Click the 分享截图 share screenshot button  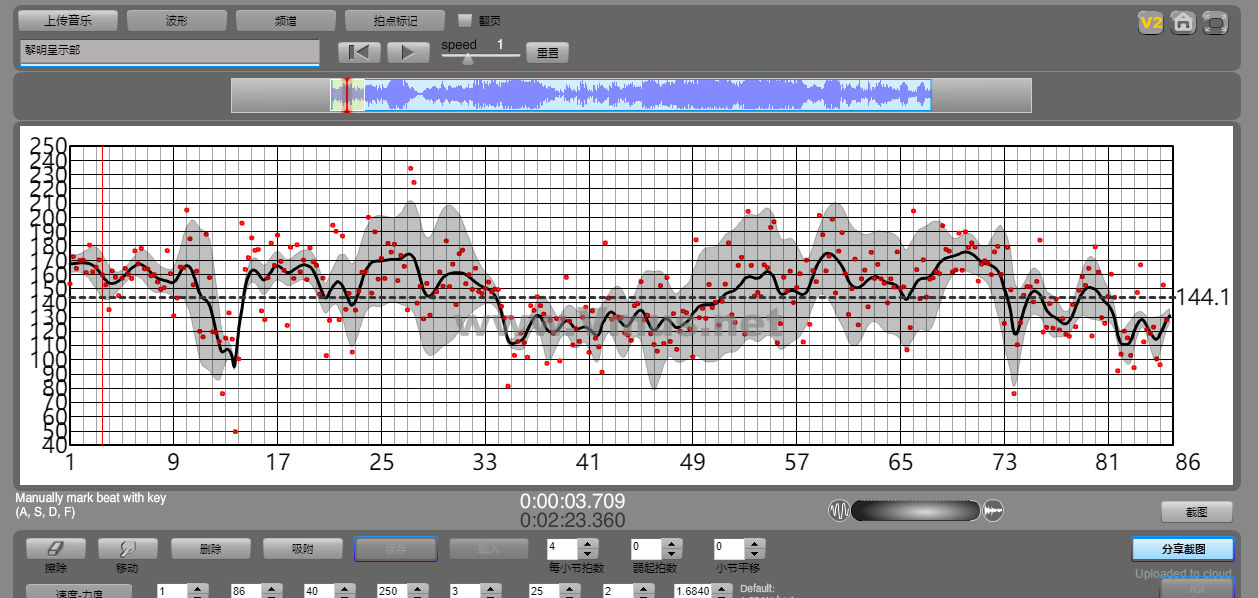(1182, 549)
